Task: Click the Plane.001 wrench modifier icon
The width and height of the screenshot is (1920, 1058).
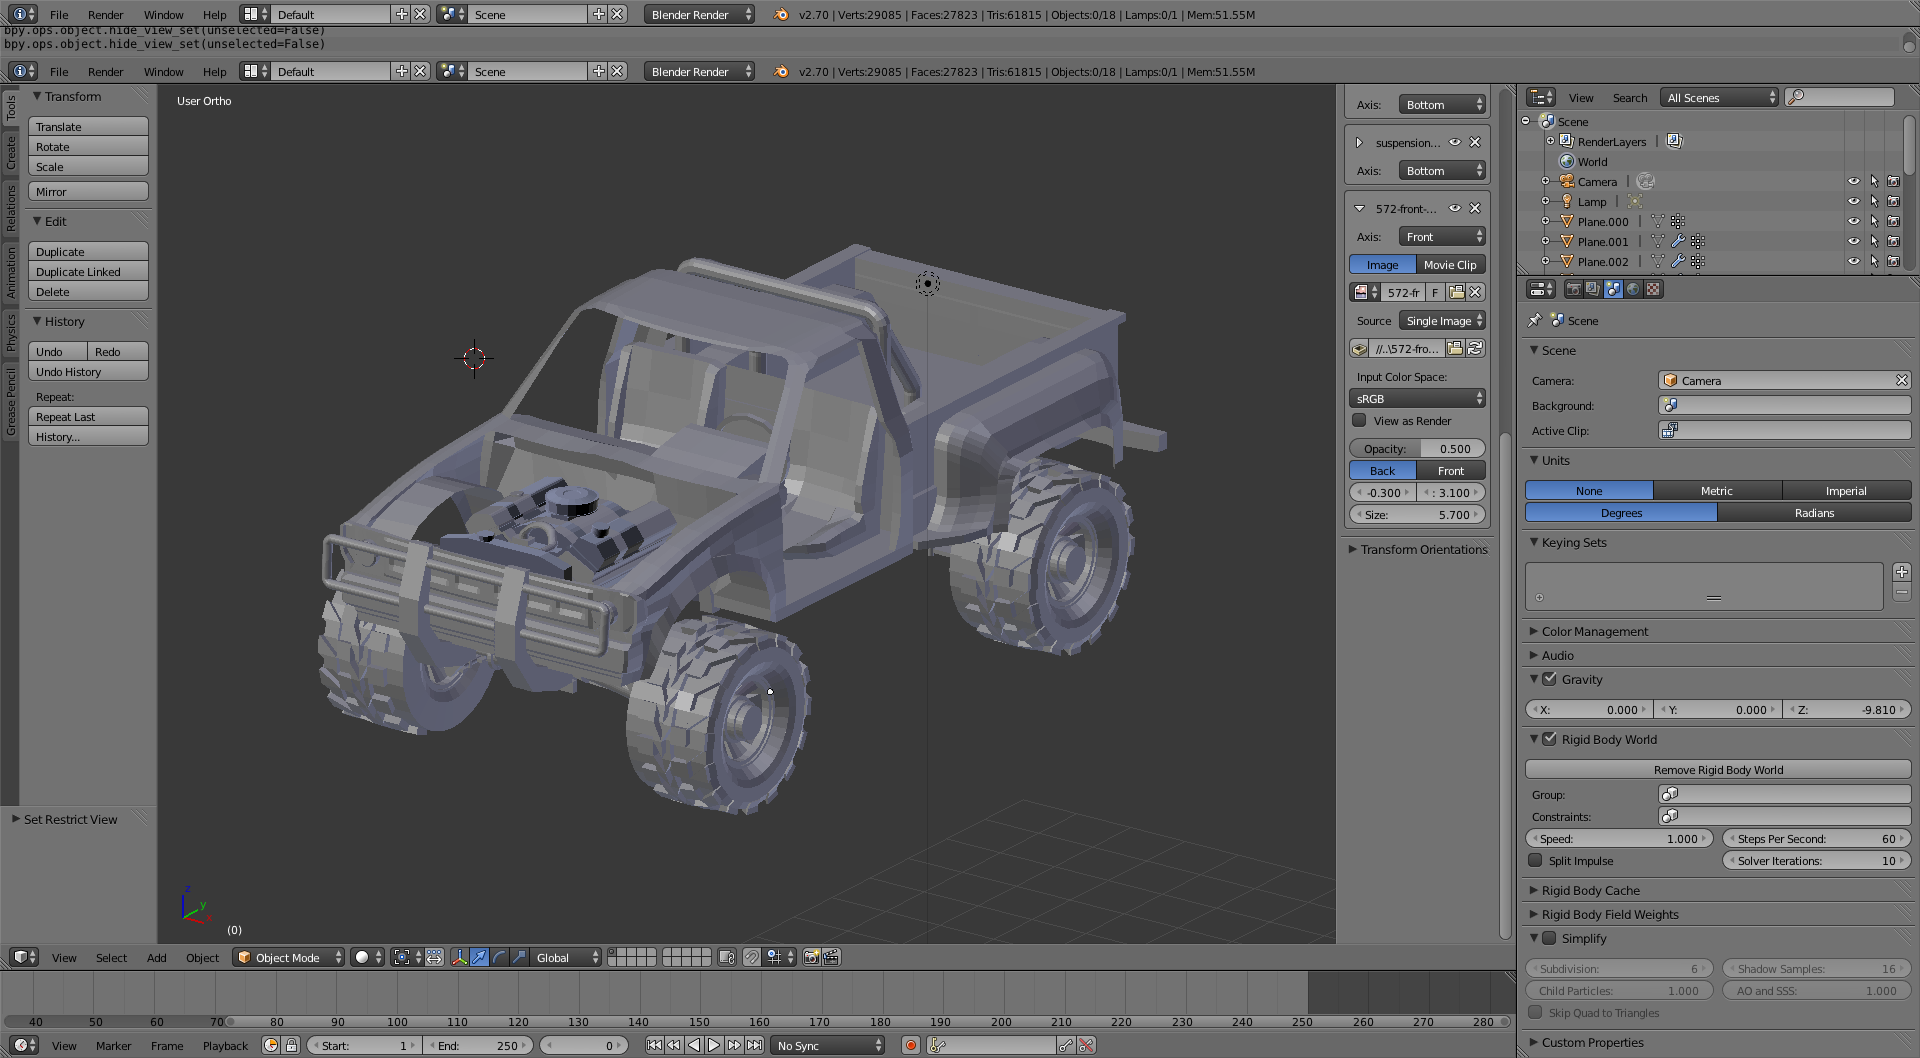Action: (x=1678, y=241)
